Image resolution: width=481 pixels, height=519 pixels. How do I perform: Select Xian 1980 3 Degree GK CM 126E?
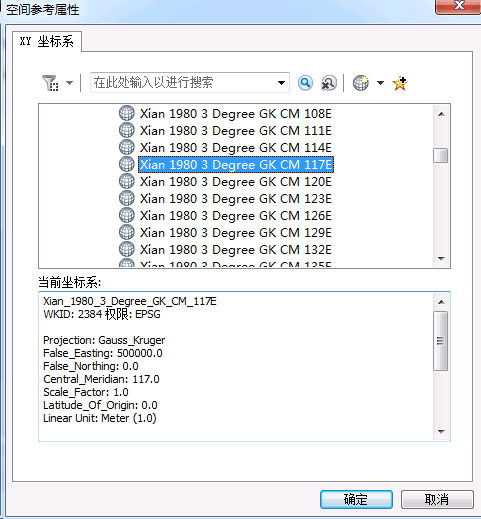[x=236, y=216]
